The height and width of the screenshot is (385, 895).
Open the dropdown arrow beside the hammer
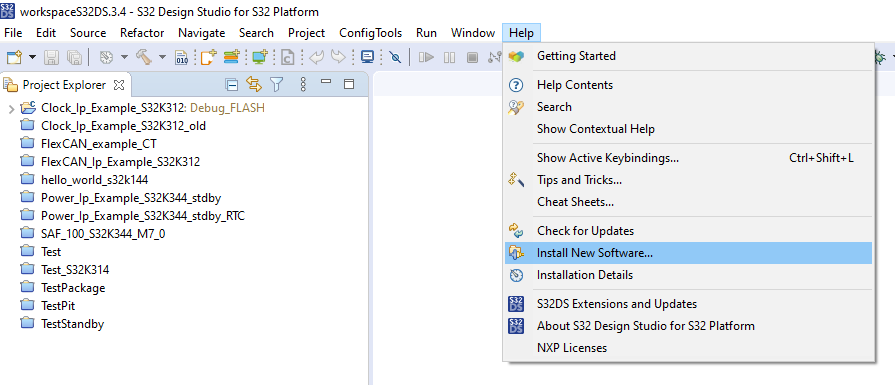click(162, 56)
